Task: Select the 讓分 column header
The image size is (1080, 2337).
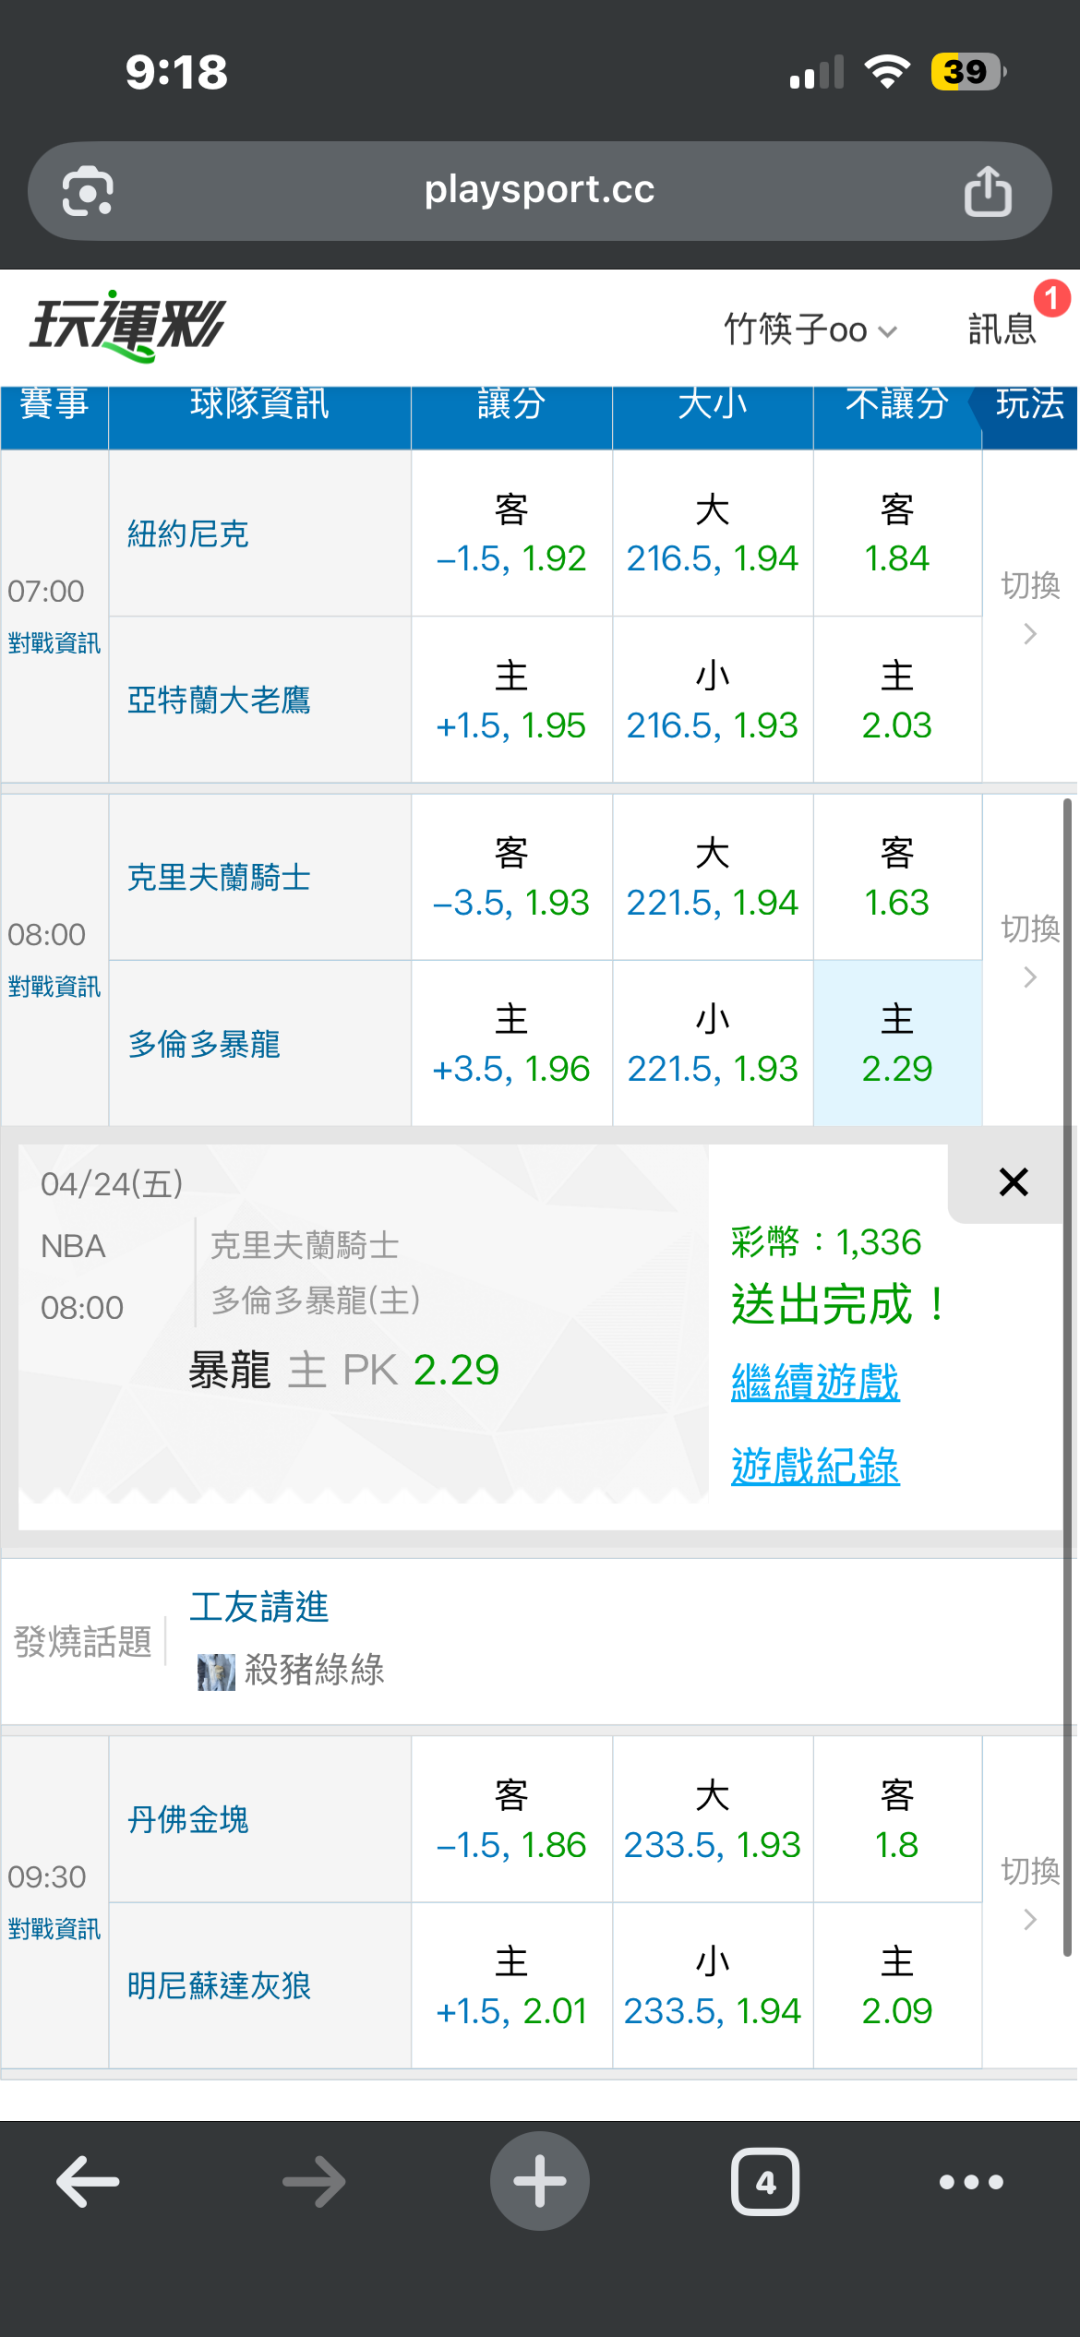Action: pyautogui.click(x=511, y=405)
